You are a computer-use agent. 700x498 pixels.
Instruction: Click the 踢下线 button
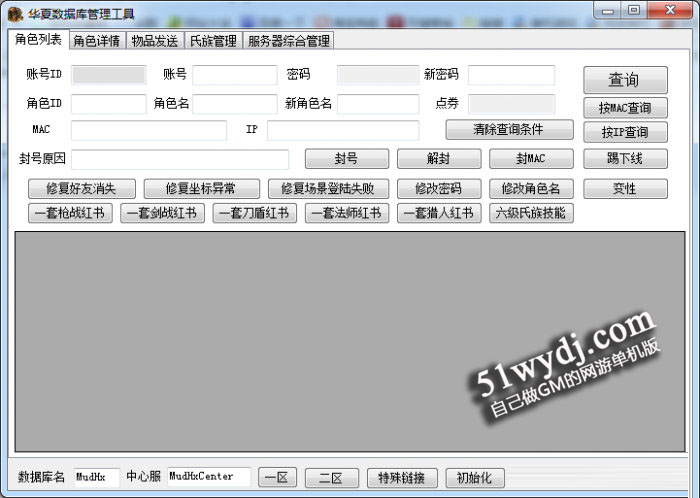pyautogui.click(x=625, y=159)
